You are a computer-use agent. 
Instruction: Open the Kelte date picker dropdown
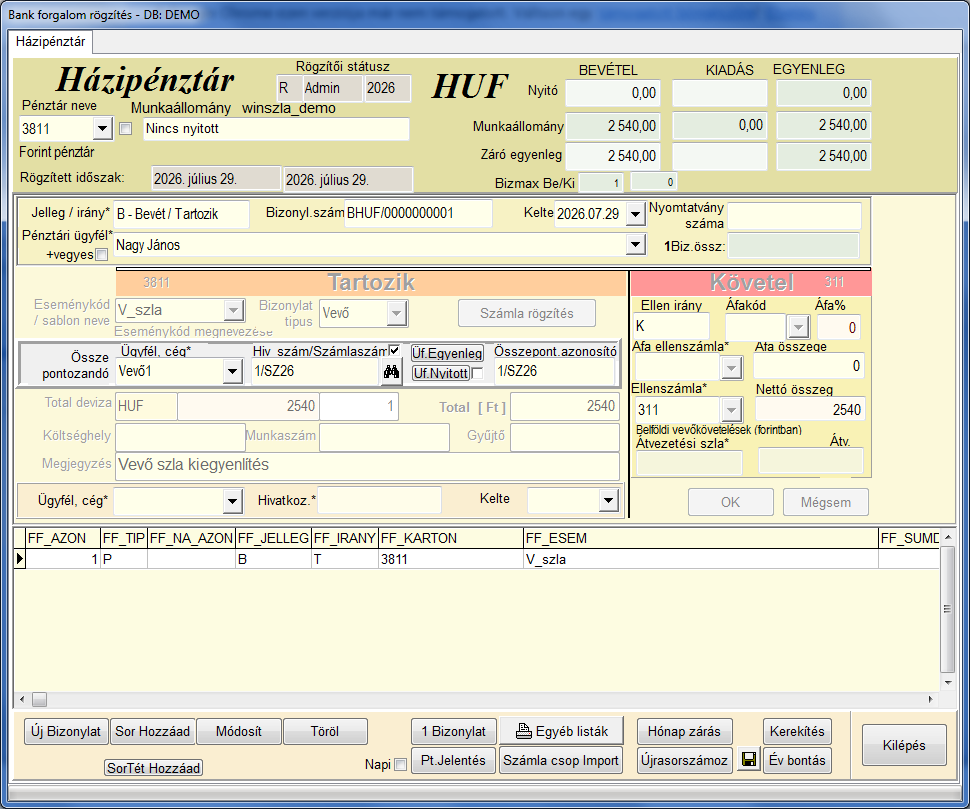[x=635, y=214]
